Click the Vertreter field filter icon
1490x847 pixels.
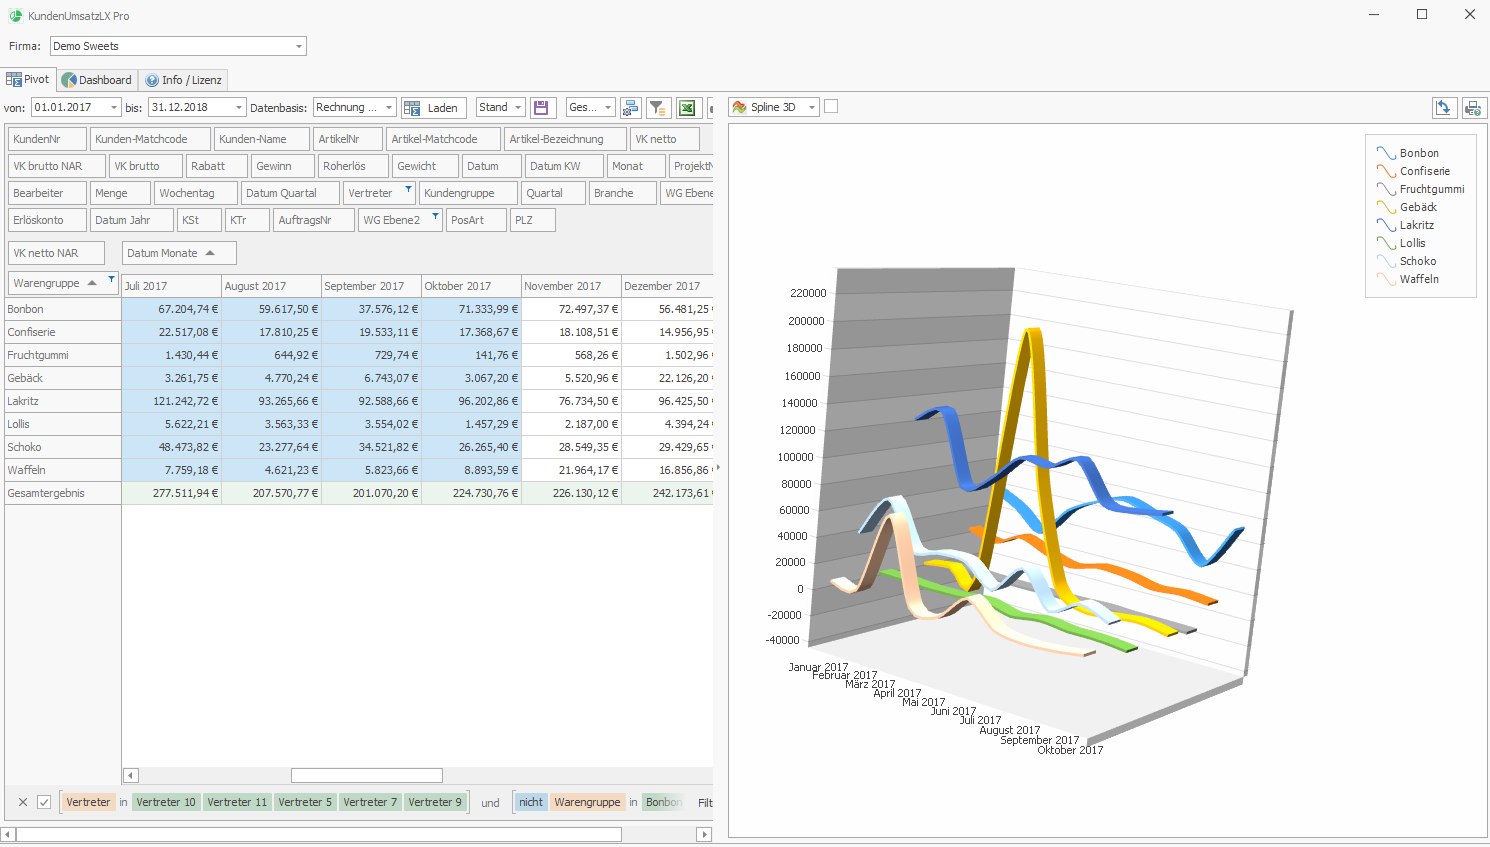(408, 189)
